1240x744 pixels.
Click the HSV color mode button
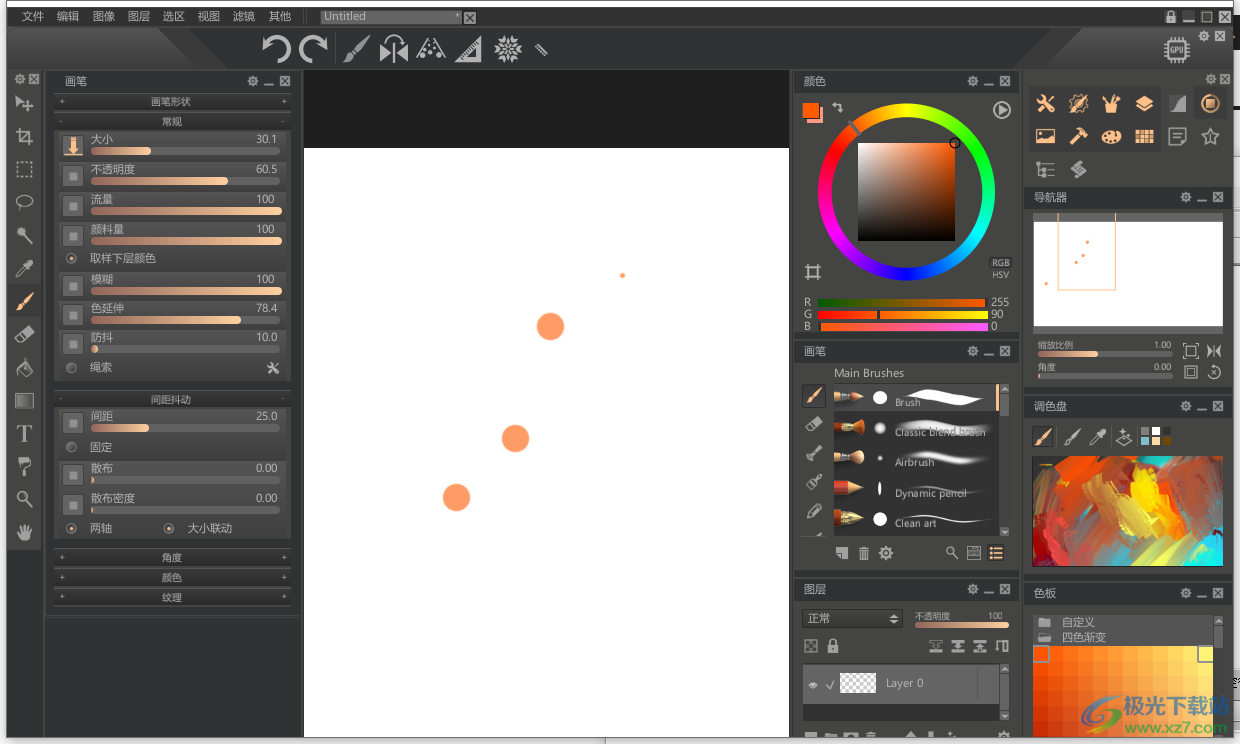pyautogui.click(x=1000, y=274)
